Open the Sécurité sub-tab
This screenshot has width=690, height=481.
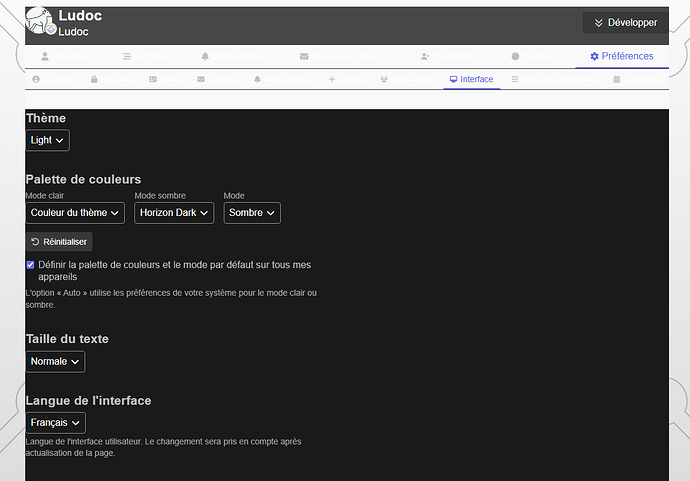(x=111, y=79)
